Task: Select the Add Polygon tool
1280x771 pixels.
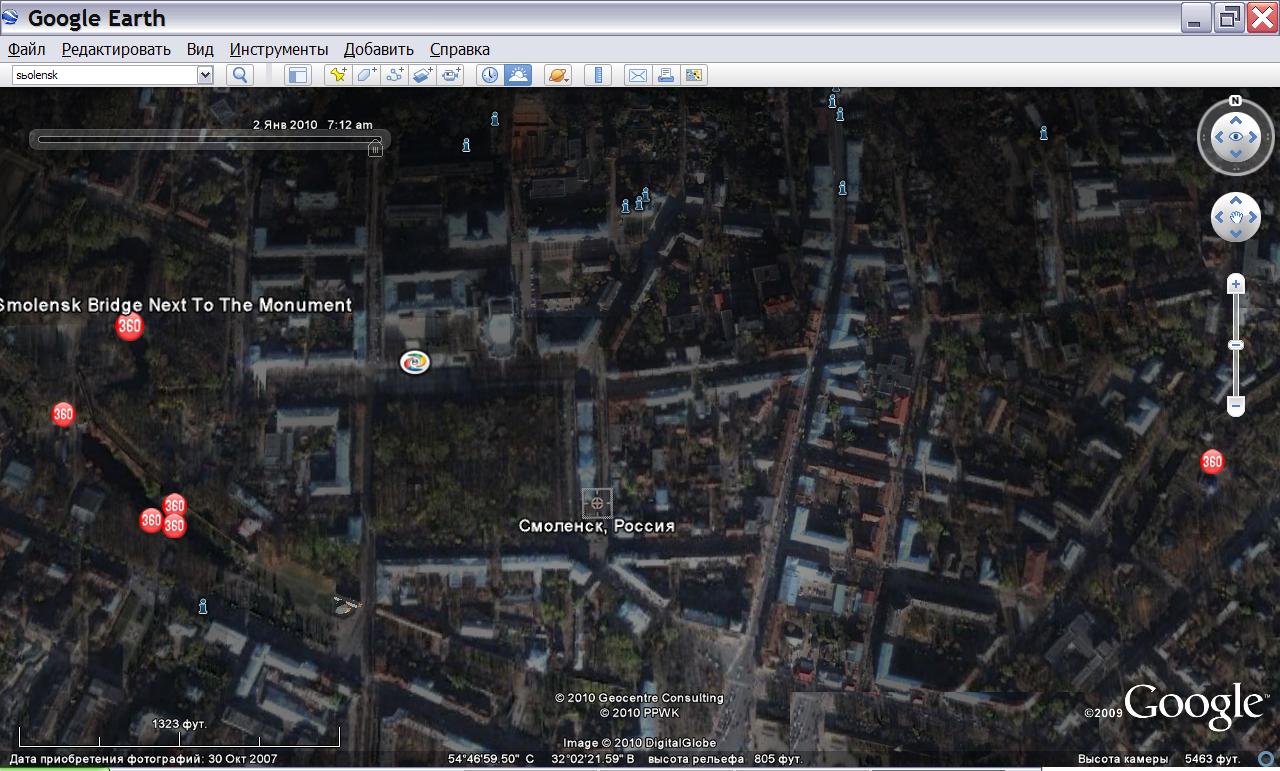Action: click(x=367, y=74)
